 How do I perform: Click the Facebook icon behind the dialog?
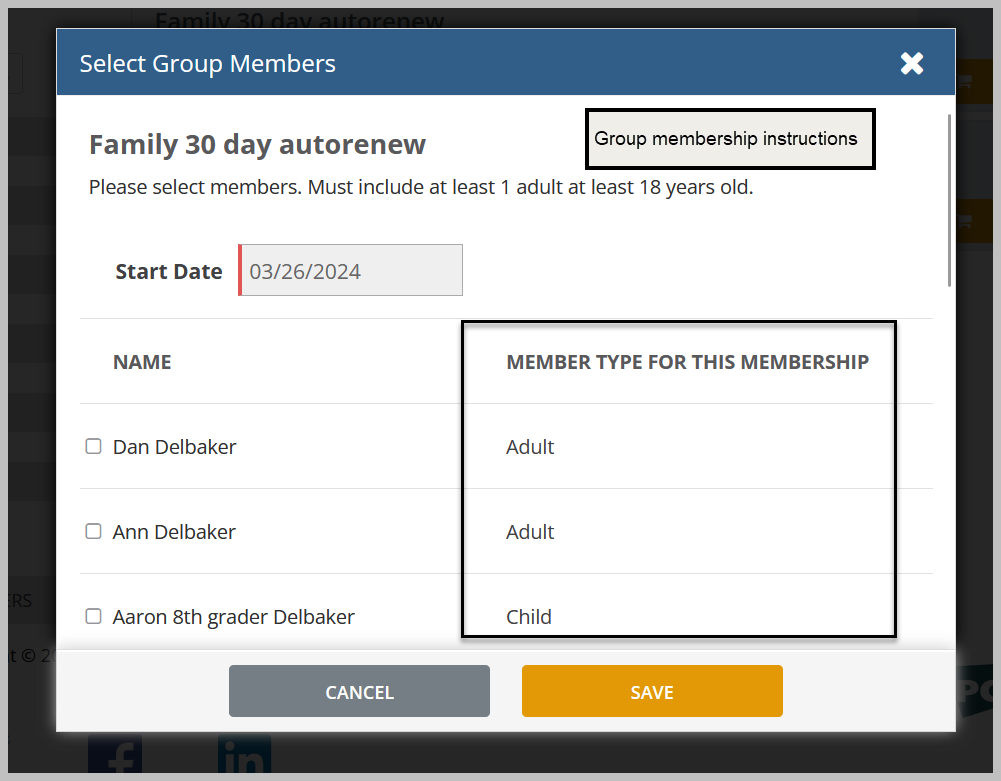point(115,754)
